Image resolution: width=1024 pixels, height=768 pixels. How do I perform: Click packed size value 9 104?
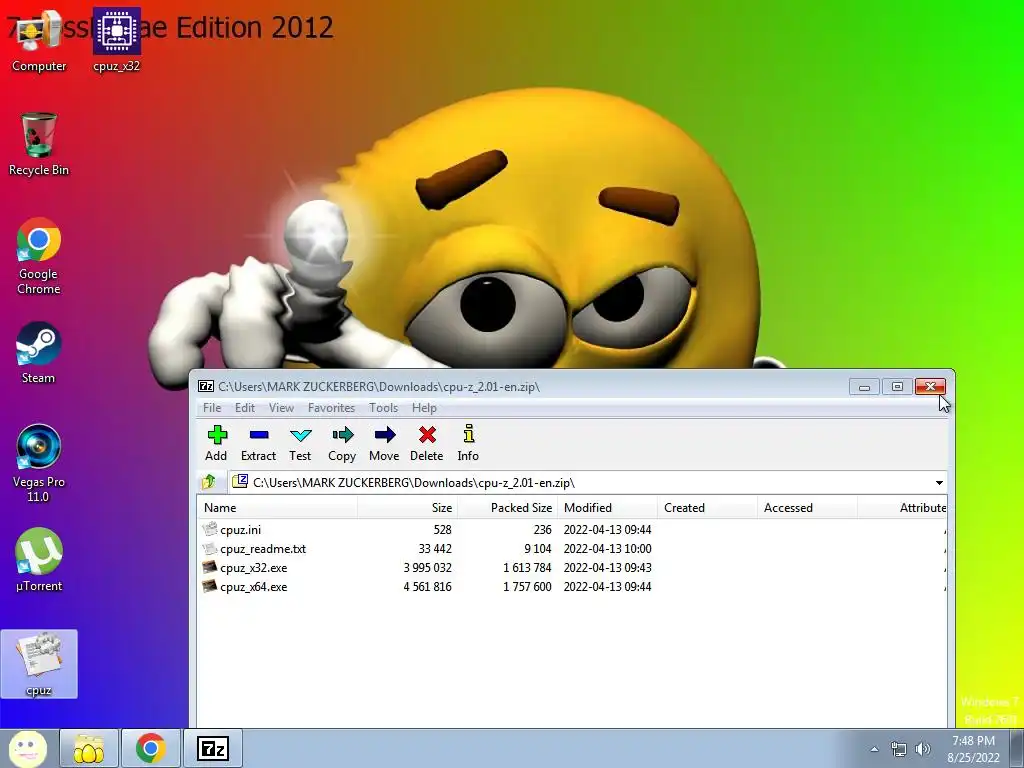click(x=537, y=549)
